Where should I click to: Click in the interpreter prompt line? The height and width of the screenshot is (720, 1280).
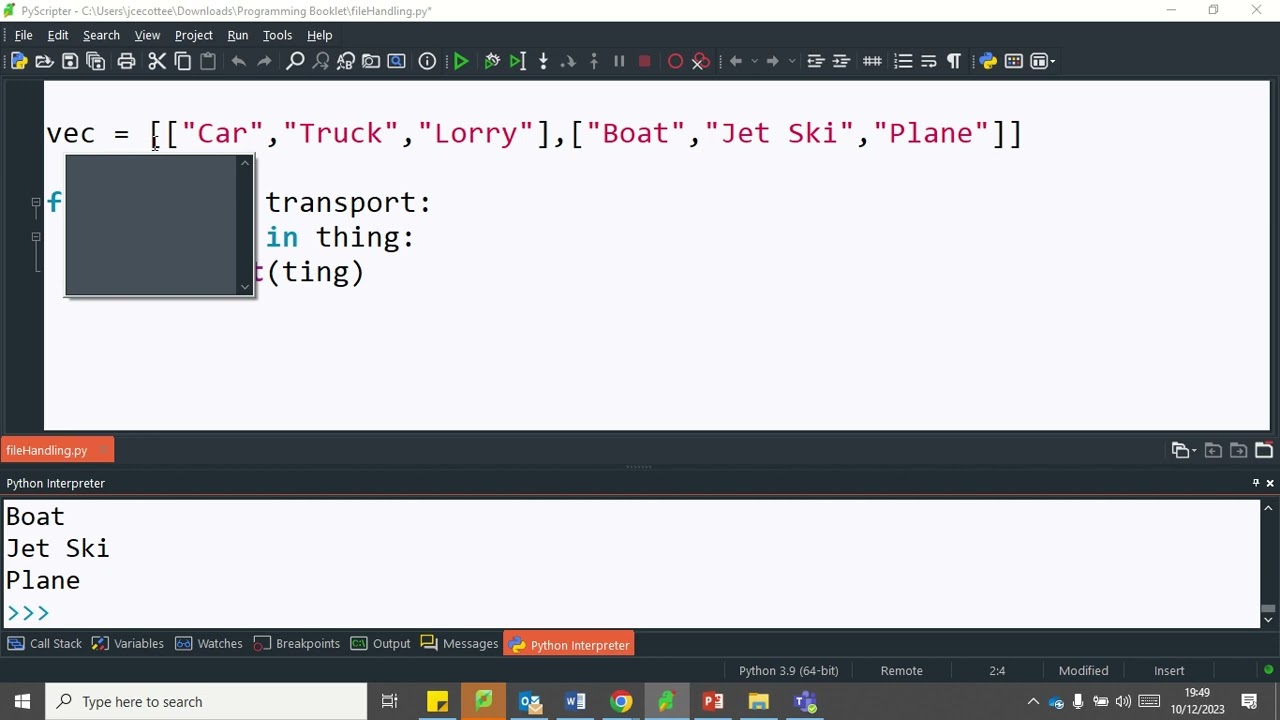point(630,612)
